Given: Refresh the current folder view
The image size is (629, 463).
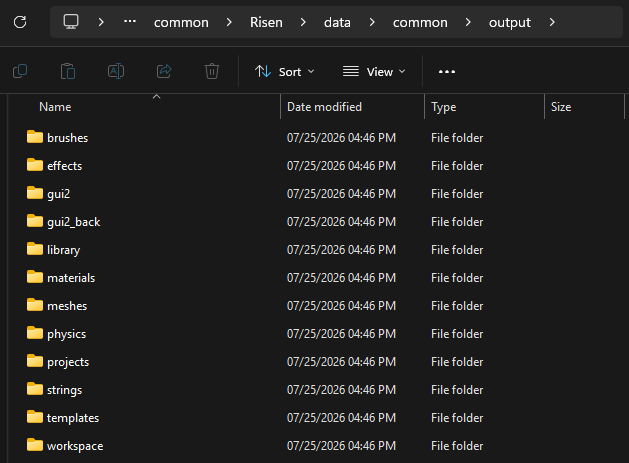Looking at the screenshot, I should click(x=20, y=22).
